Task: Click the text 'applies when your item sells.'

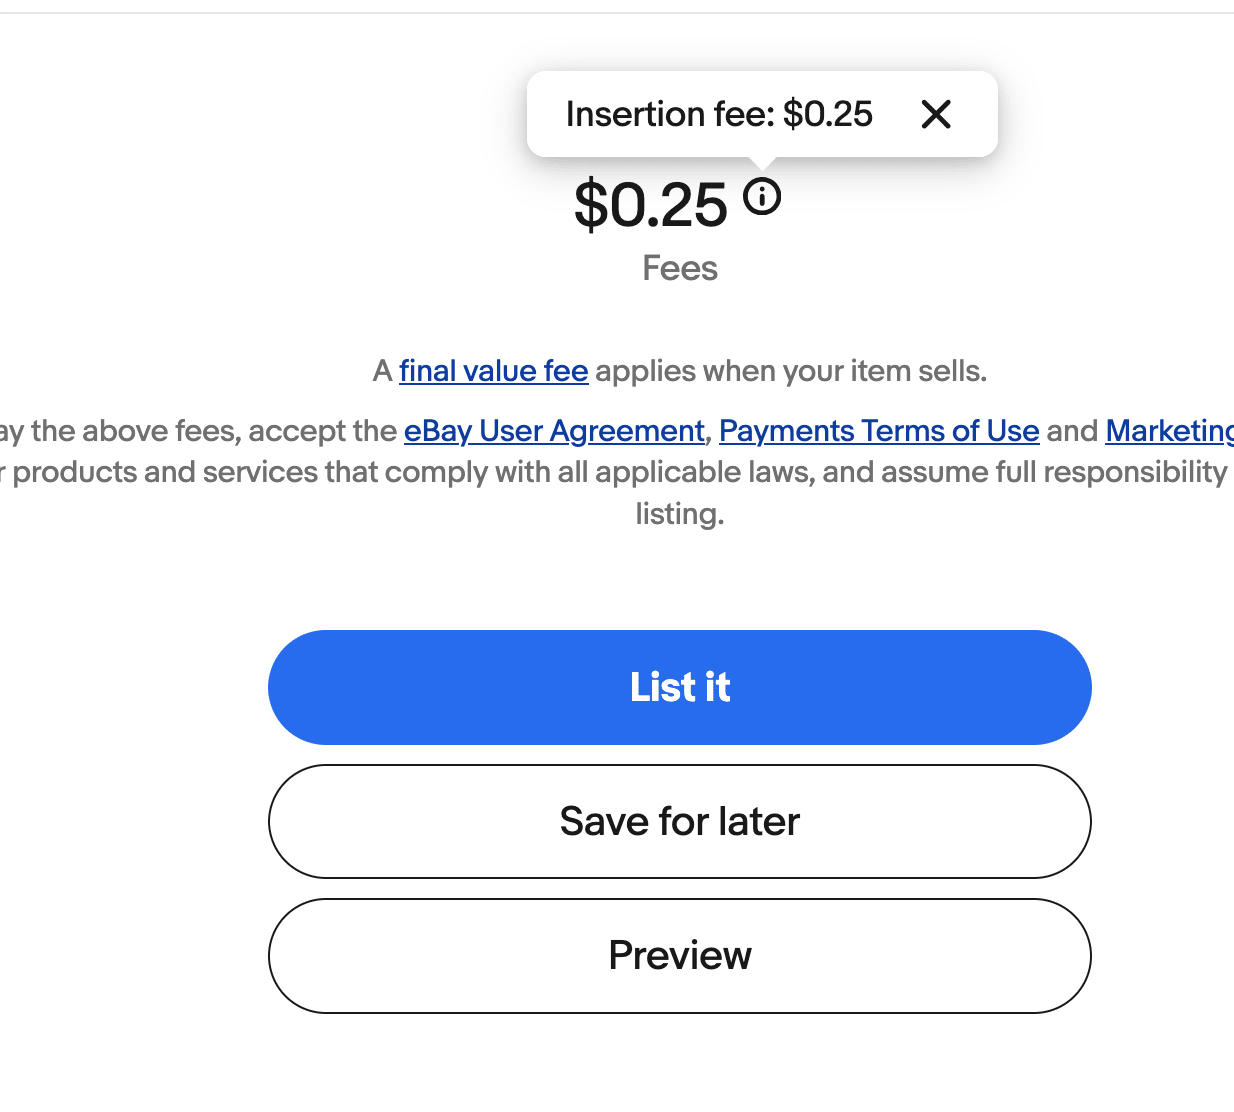Action: click(x=791, y=371)
